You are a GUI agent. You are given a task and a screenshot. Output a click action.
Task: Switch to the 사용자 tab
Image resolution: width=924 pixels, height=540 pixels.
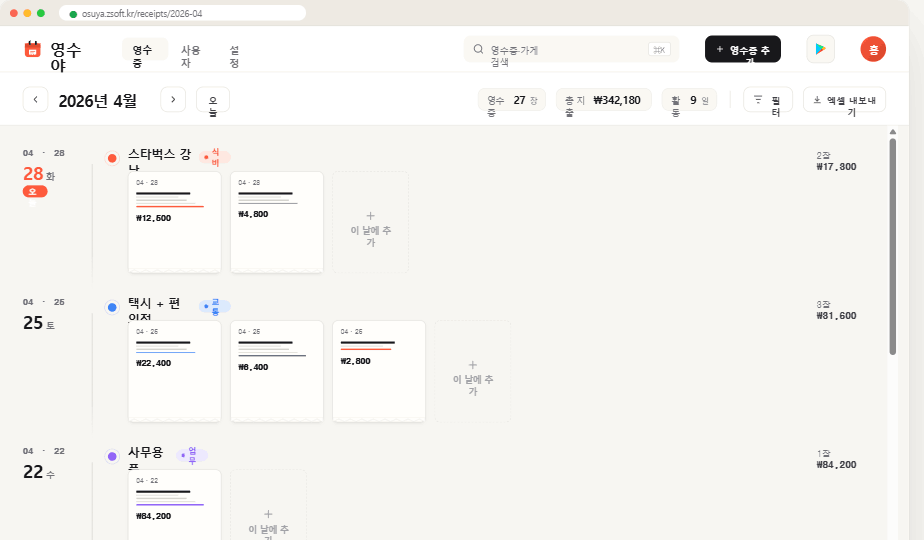pyautogui.click(x=190, y=56)
